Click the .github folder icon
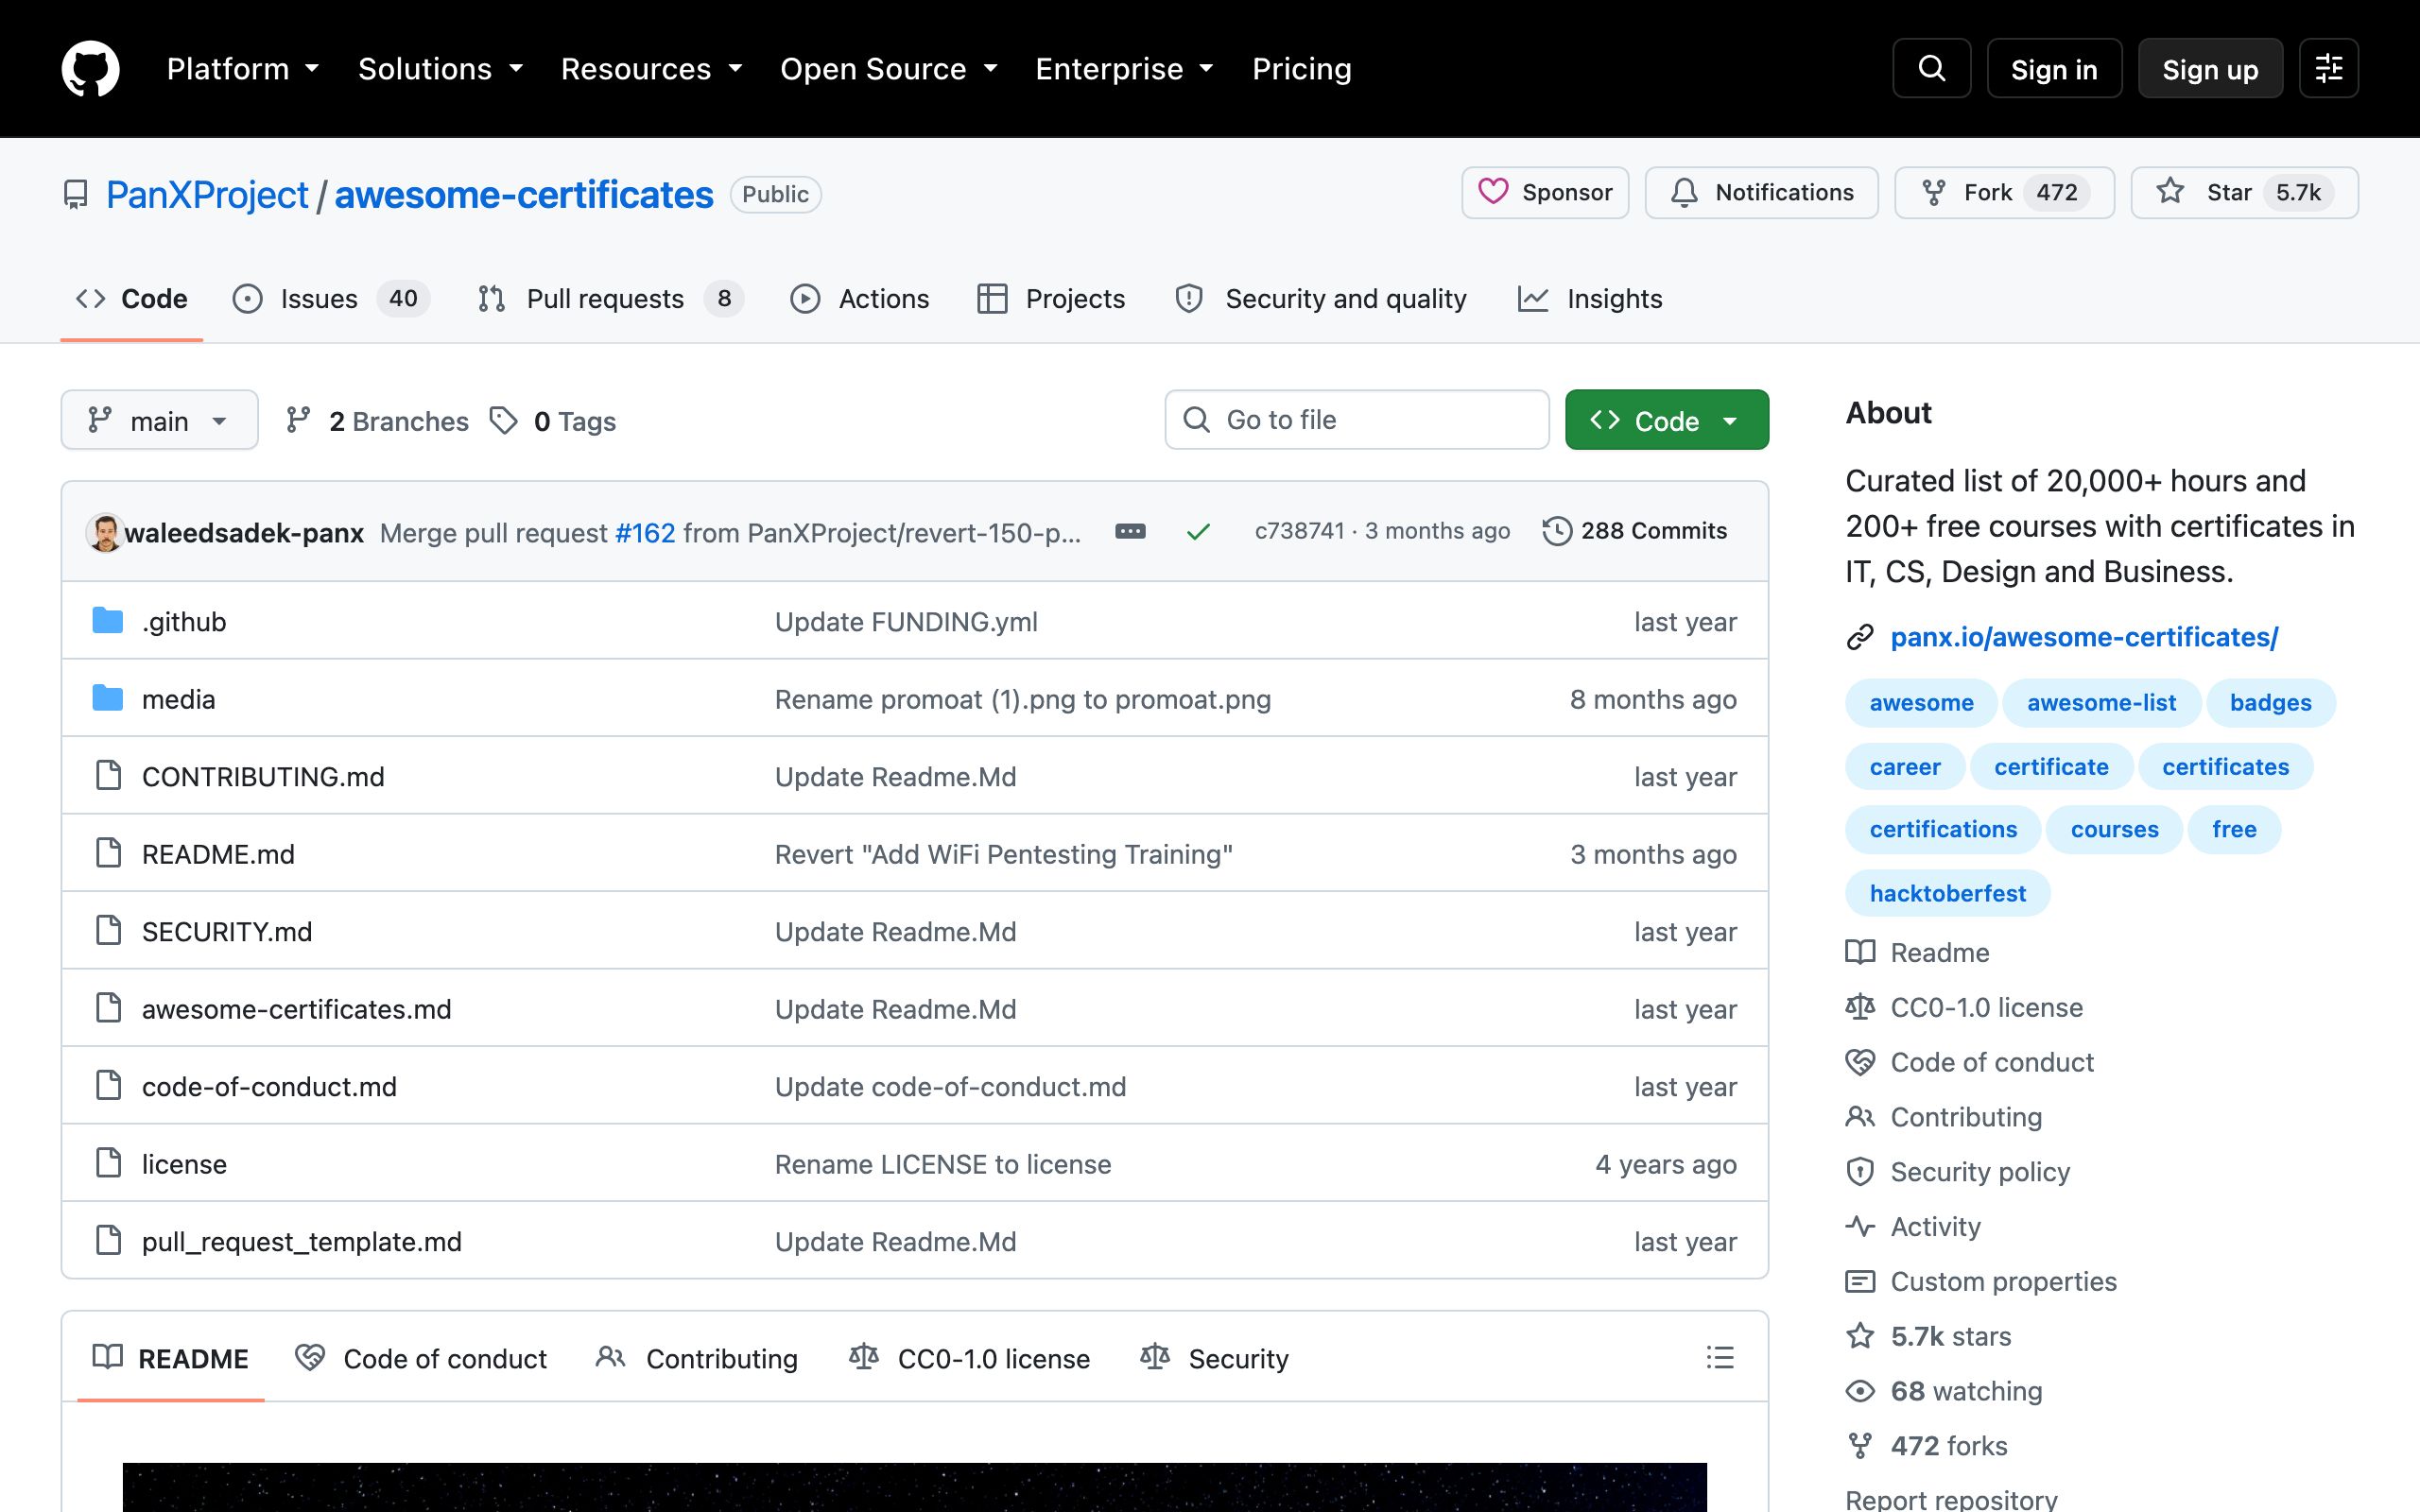2420x1512 pixels. (107, 621)
